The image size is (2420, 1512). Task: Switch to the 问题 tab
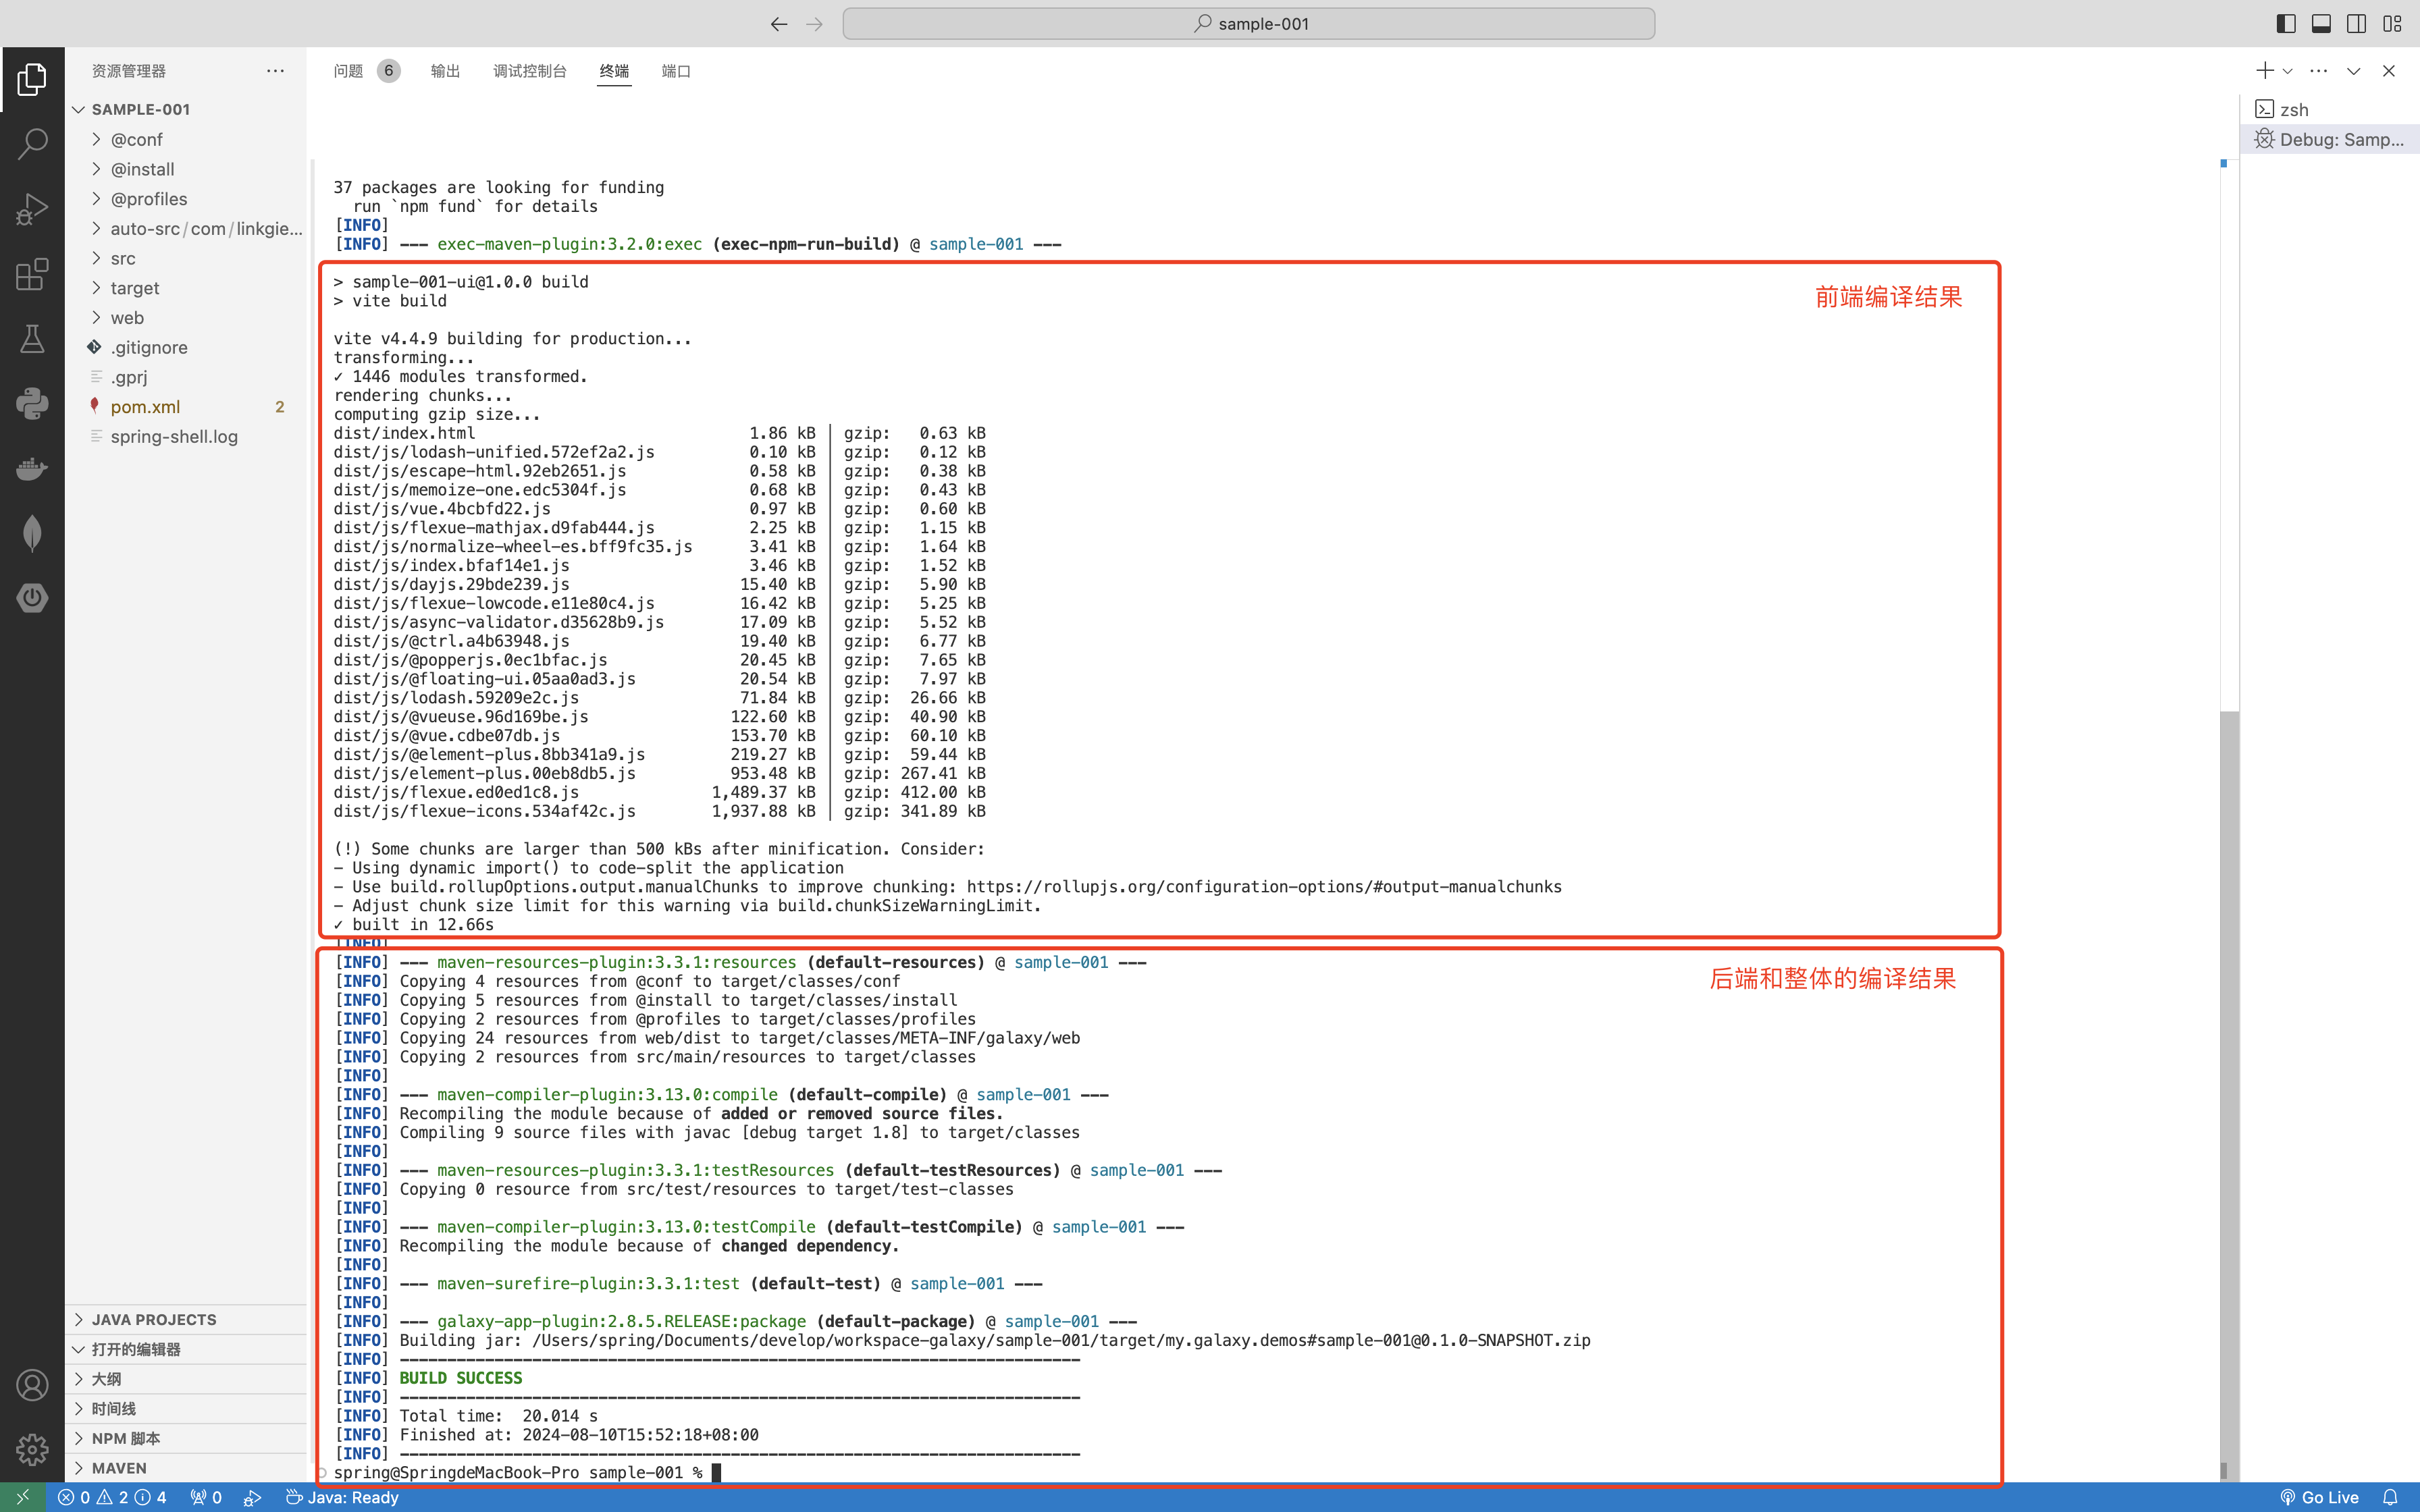click(x=366, y=71)
